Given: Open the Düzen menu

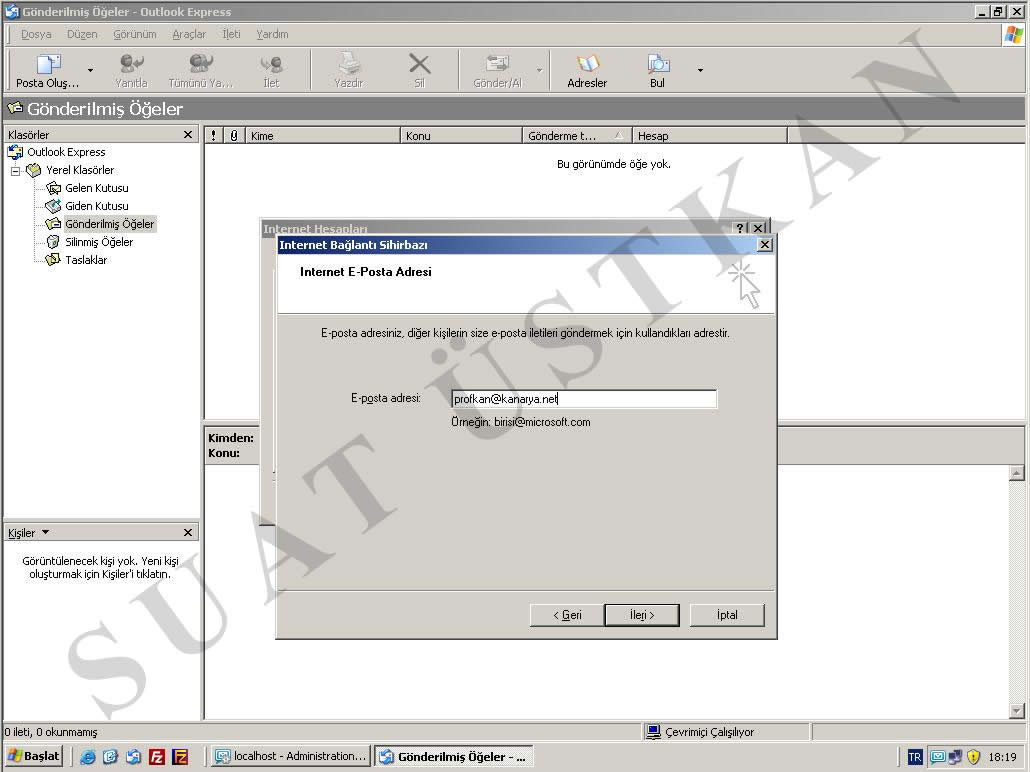Looking at the screenshot, I should pyautogui.click(x=82, y=34).
